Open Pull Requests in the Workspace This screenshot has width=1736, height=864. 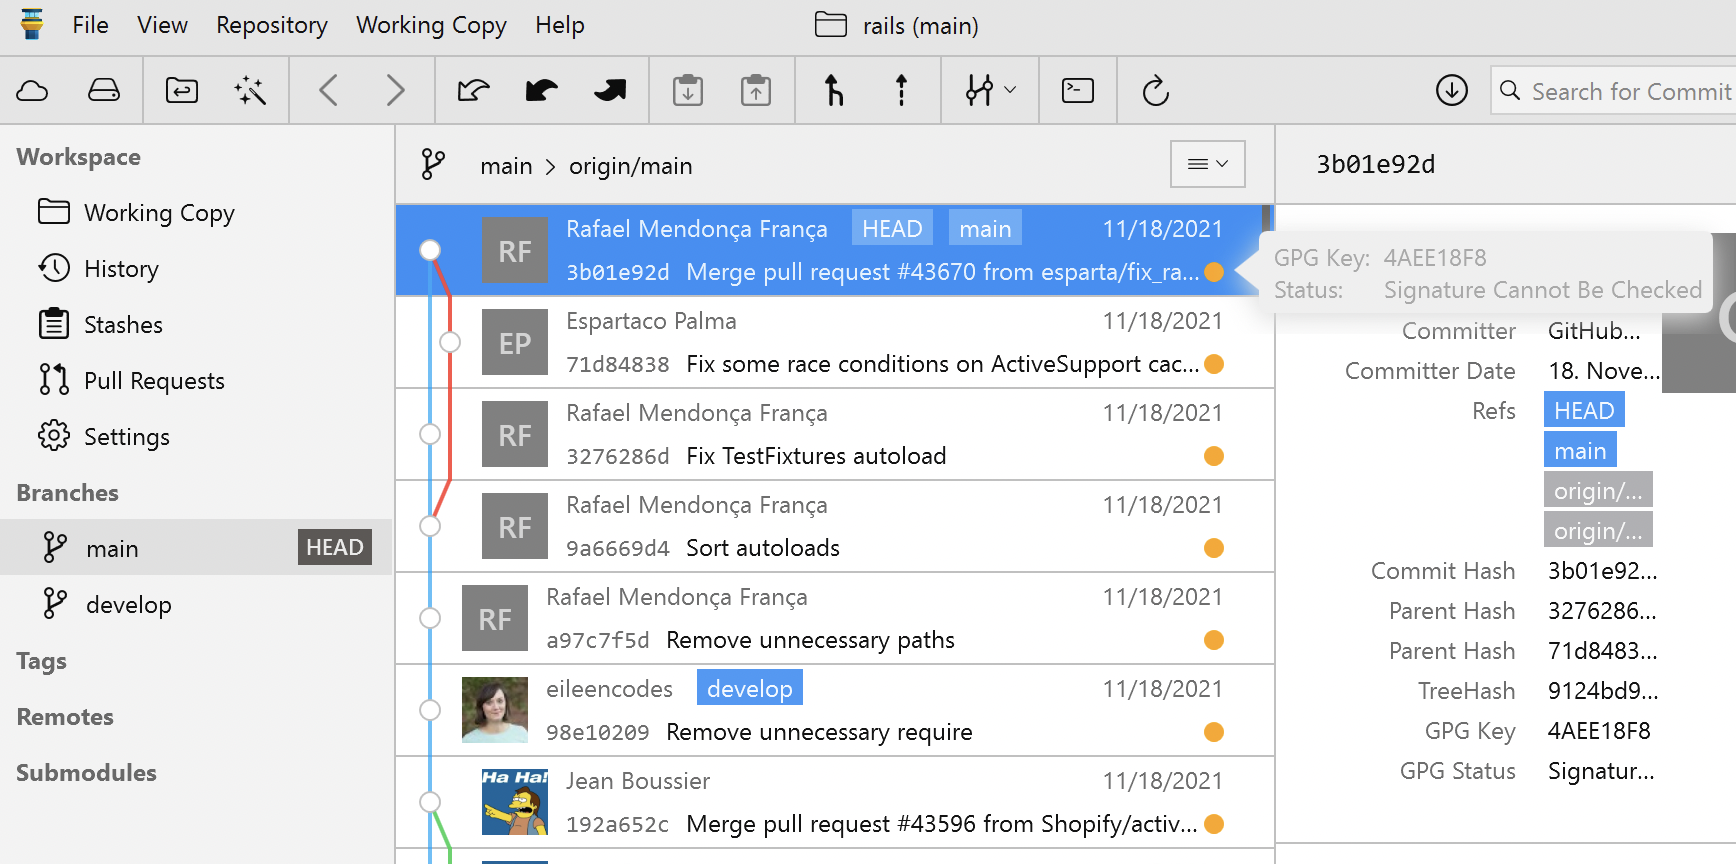tap(154, 381)
